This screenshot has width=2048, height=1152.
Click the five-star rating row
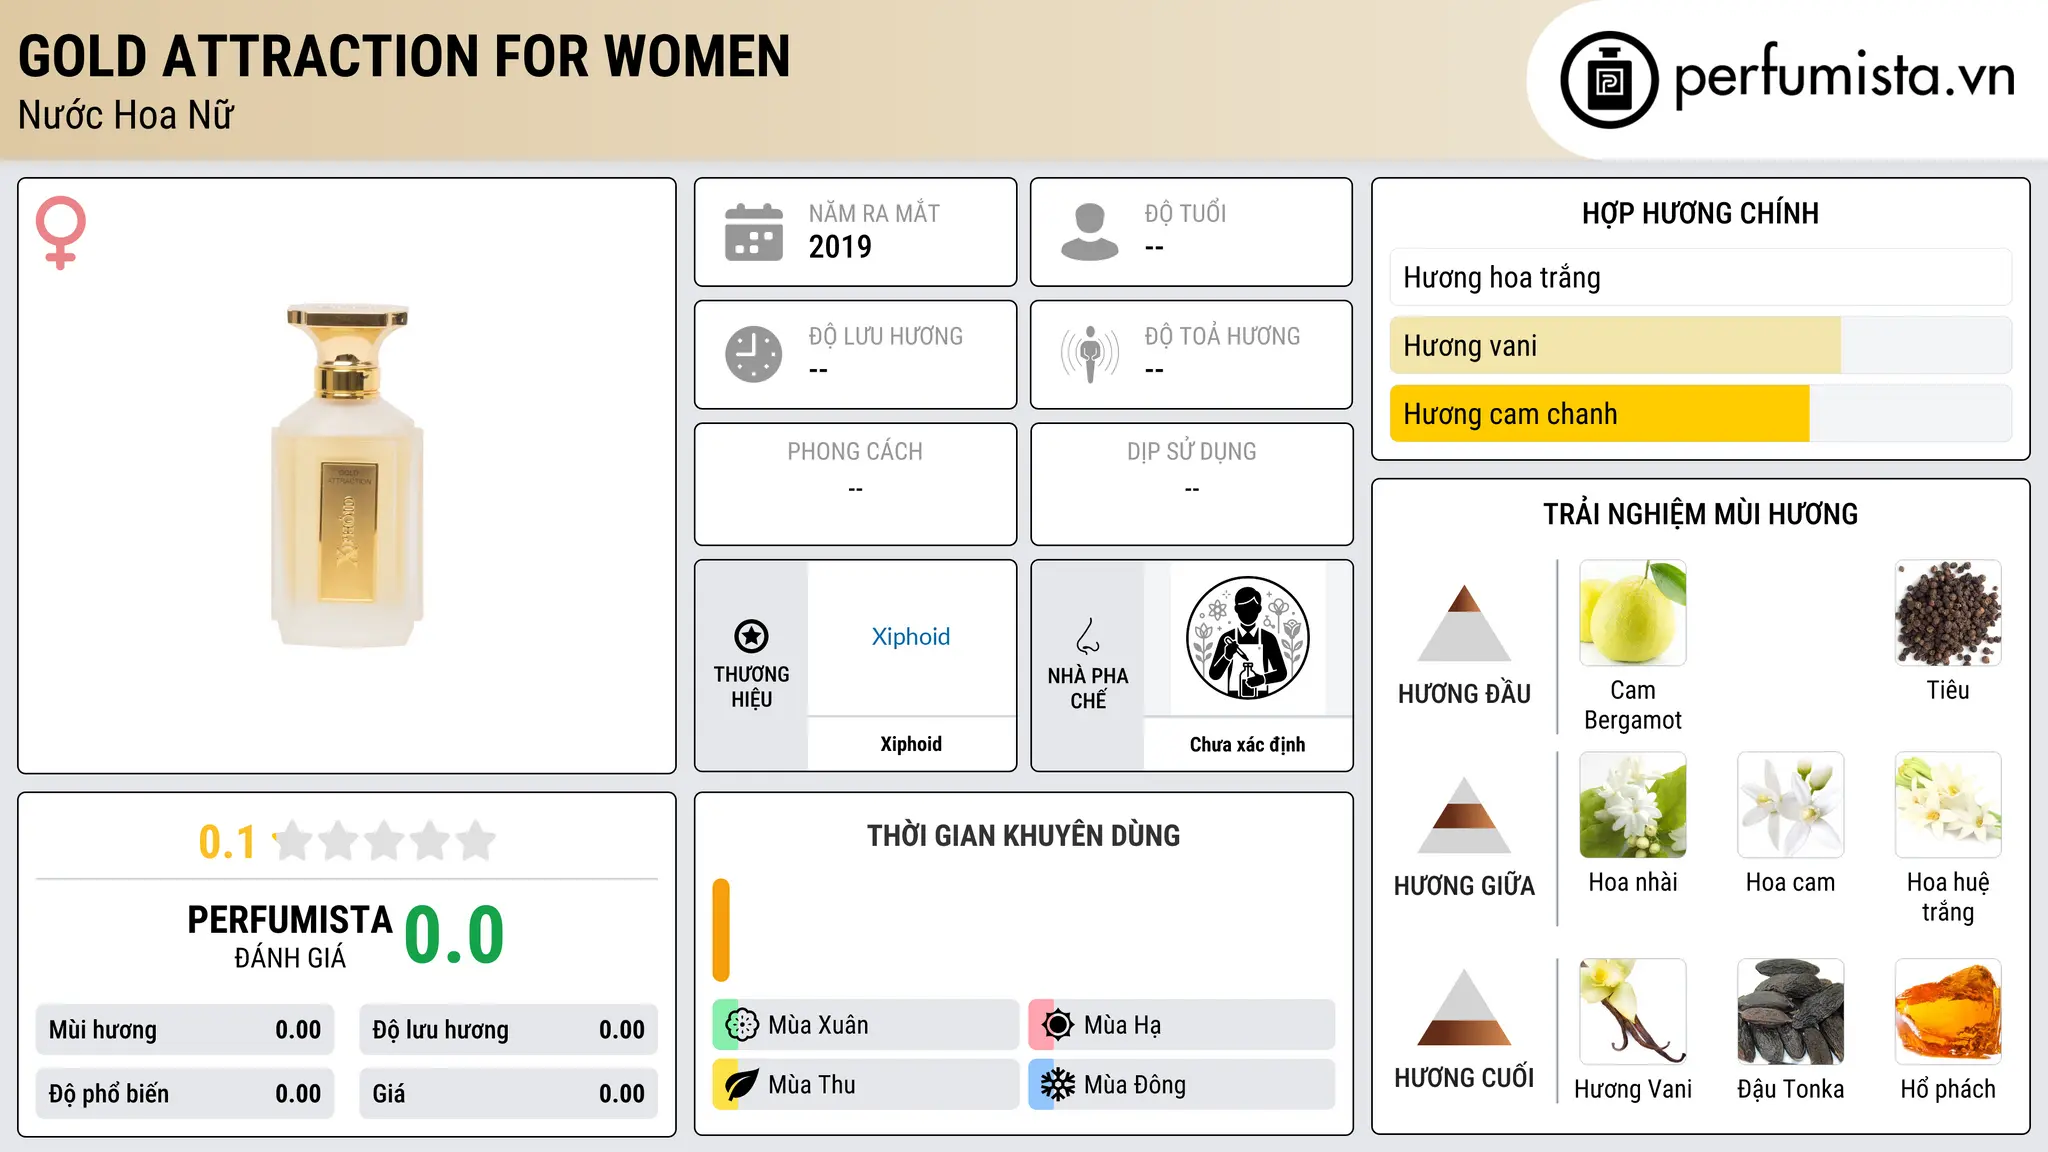[x=384, y=841]
